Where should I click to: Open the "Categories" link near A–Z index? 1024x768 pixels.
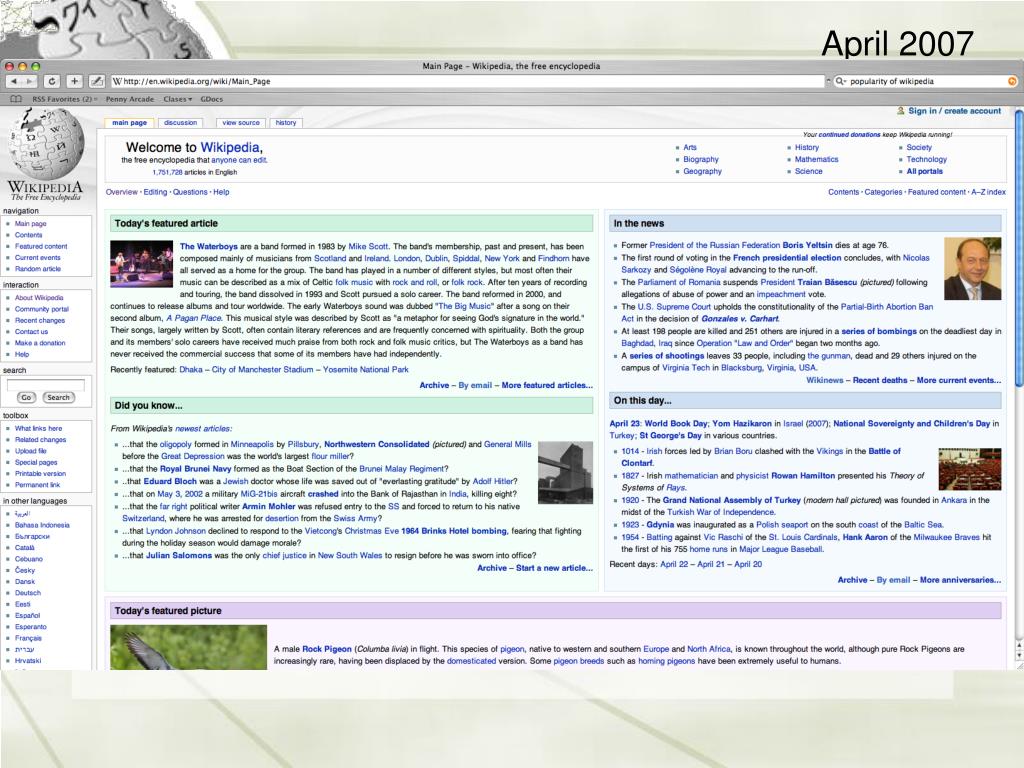(883, 192)
